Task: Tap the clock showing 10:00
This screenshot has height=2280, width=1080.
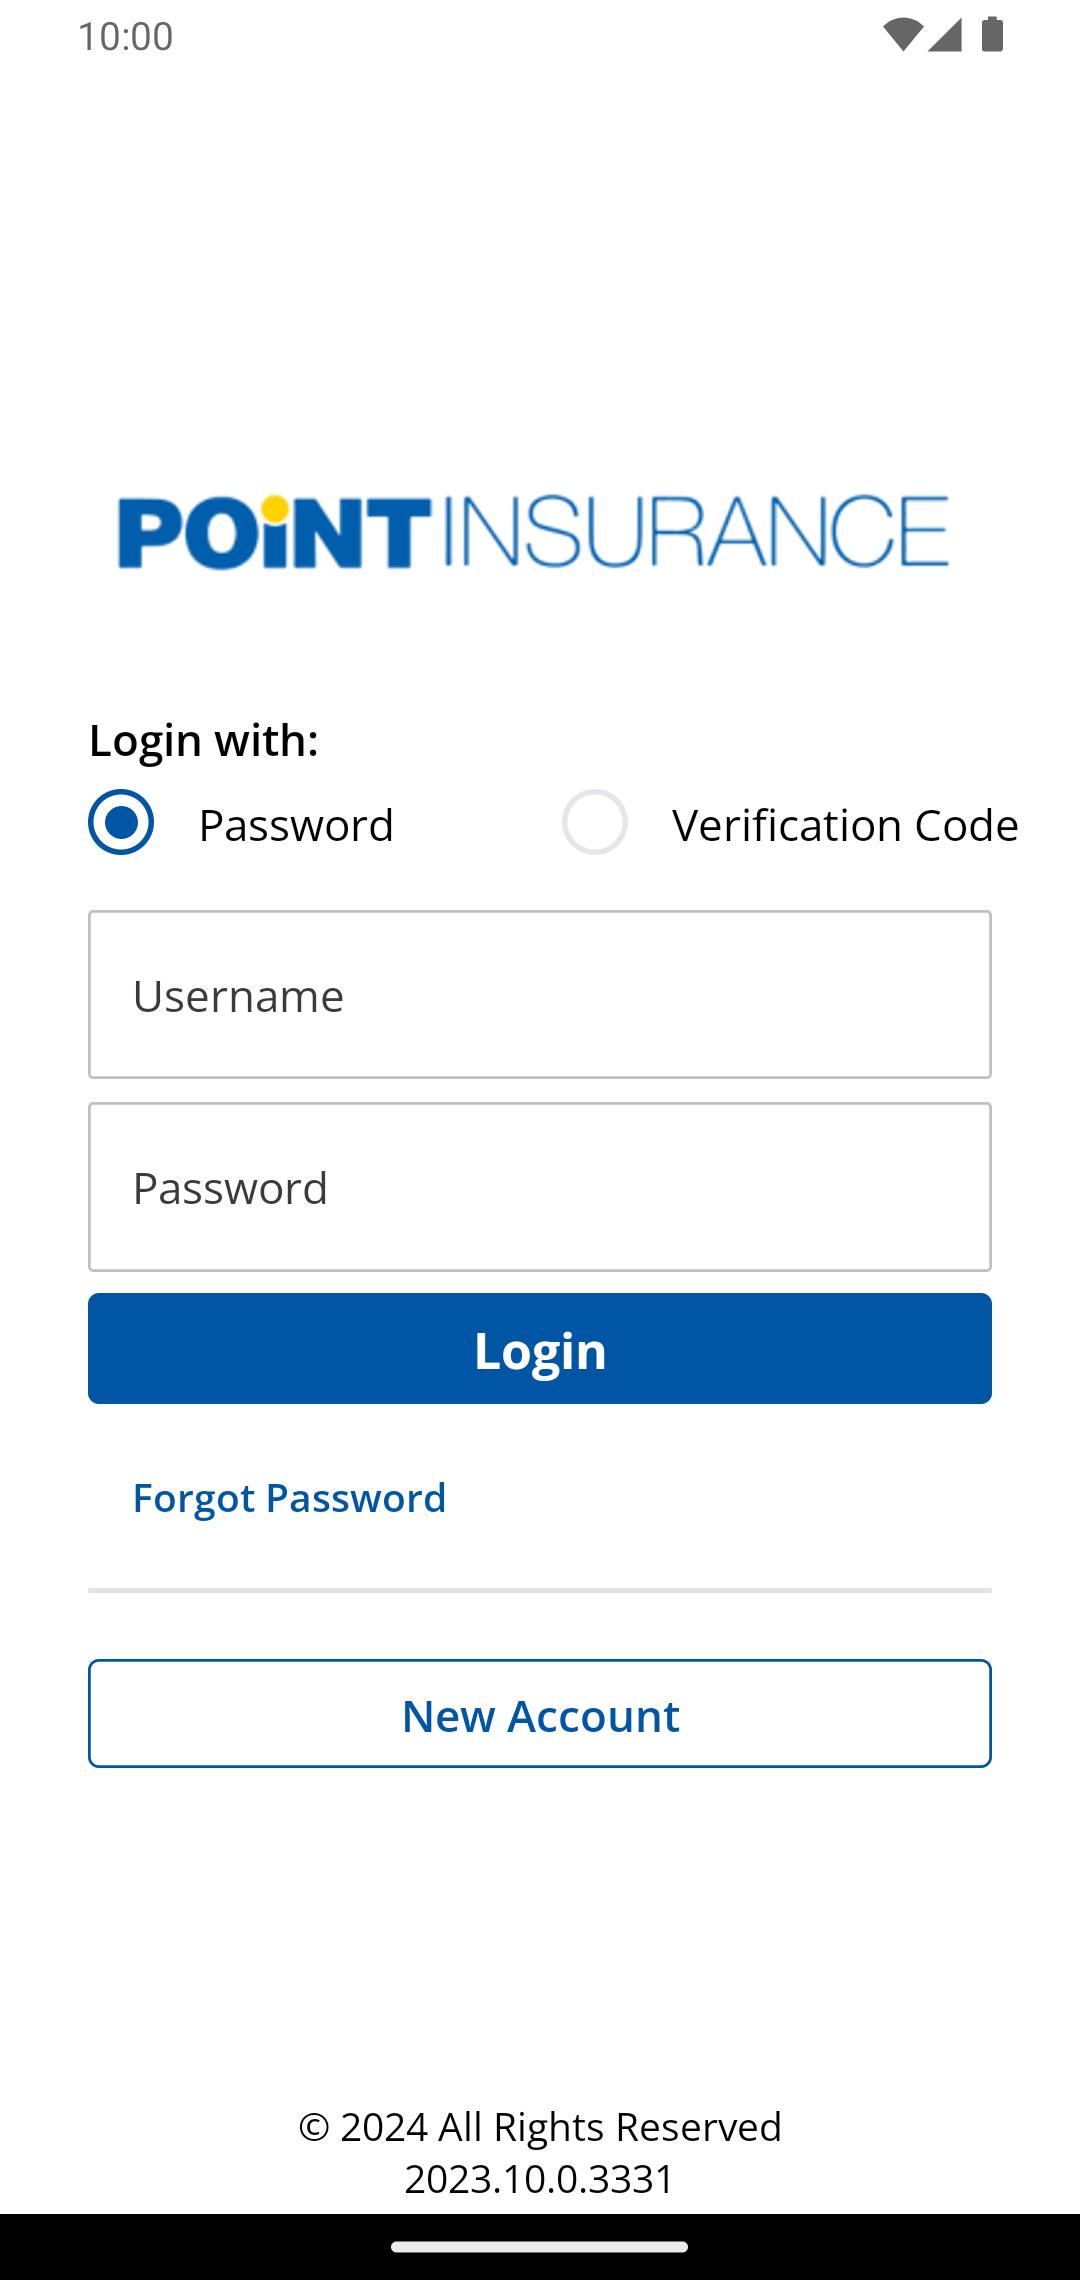Action: point(126,37)
